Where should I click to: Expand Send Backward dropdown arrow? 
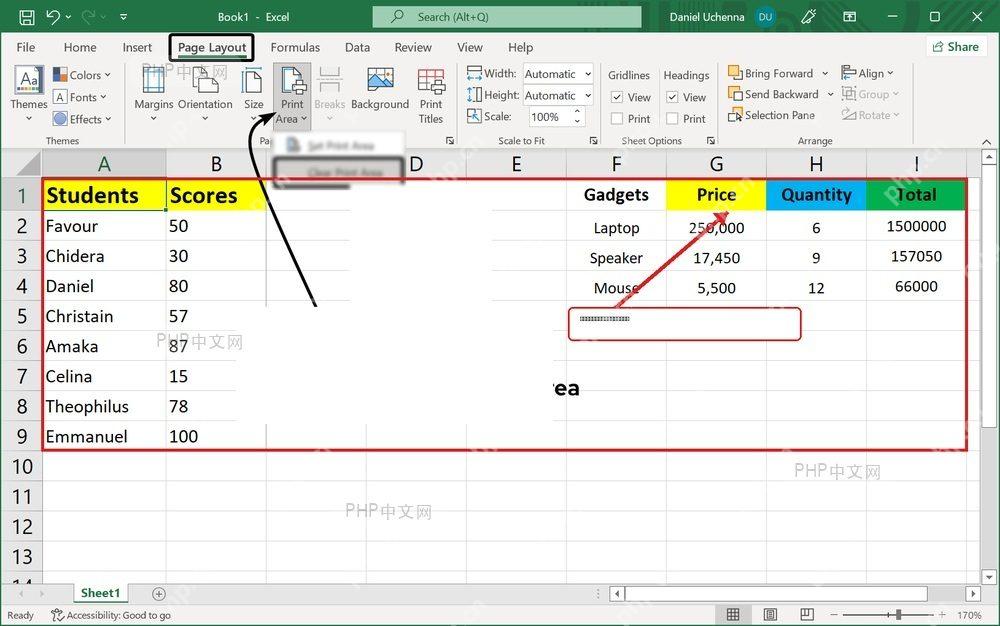pyautogui.click(x=830, y=94)
